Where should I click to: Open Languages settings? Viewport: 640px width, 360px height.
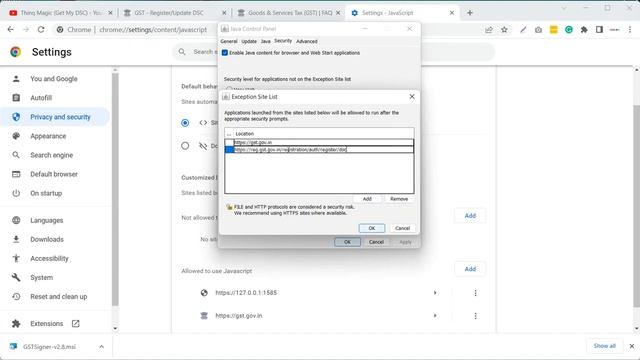(47, 220)
